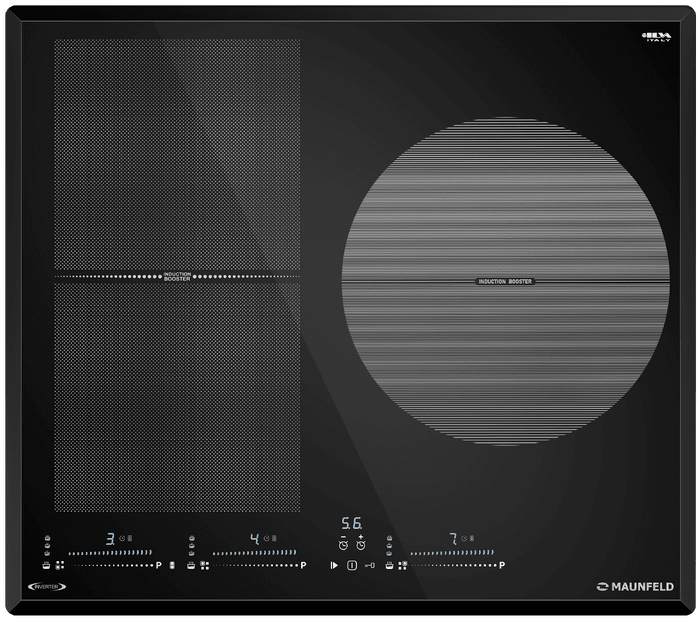Tap the right zone power slider showing 7
This screenshot has width=700, height=621.
(452, 552)
